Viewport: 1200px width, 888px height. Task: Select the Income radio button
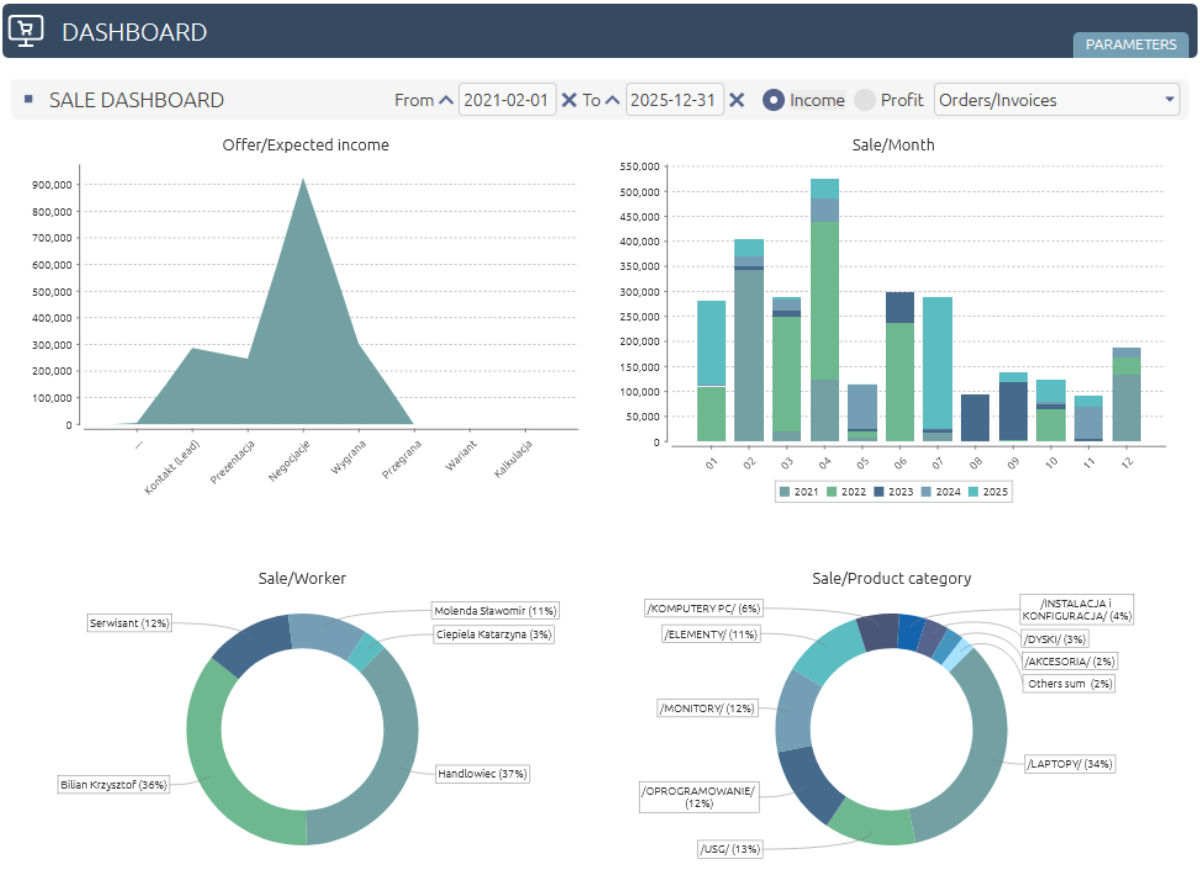(773, 100)
